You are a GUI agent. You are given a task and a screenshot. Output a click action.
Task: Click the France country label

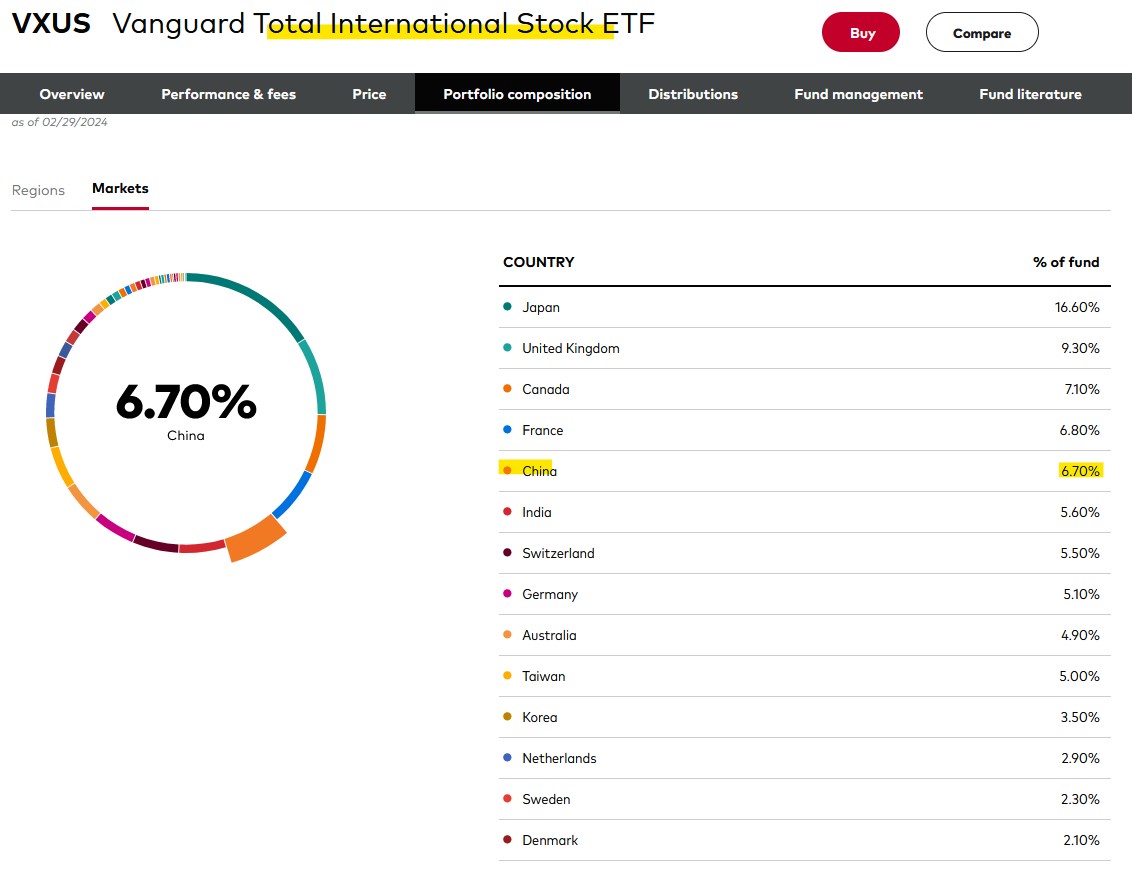[x=542, y=430]
